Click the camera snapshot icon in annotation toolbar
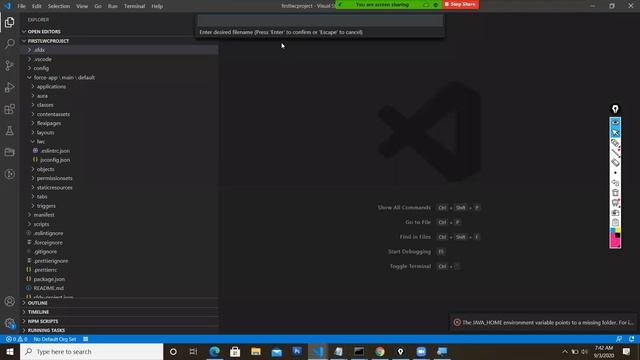The width and height of the screenshot is (640, 360). 615,213
